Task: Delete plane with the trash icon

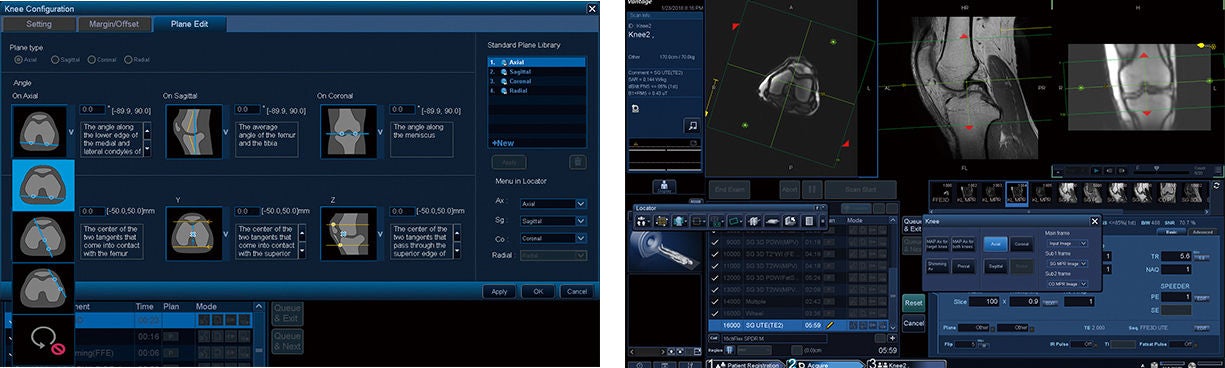Action: 577,161
